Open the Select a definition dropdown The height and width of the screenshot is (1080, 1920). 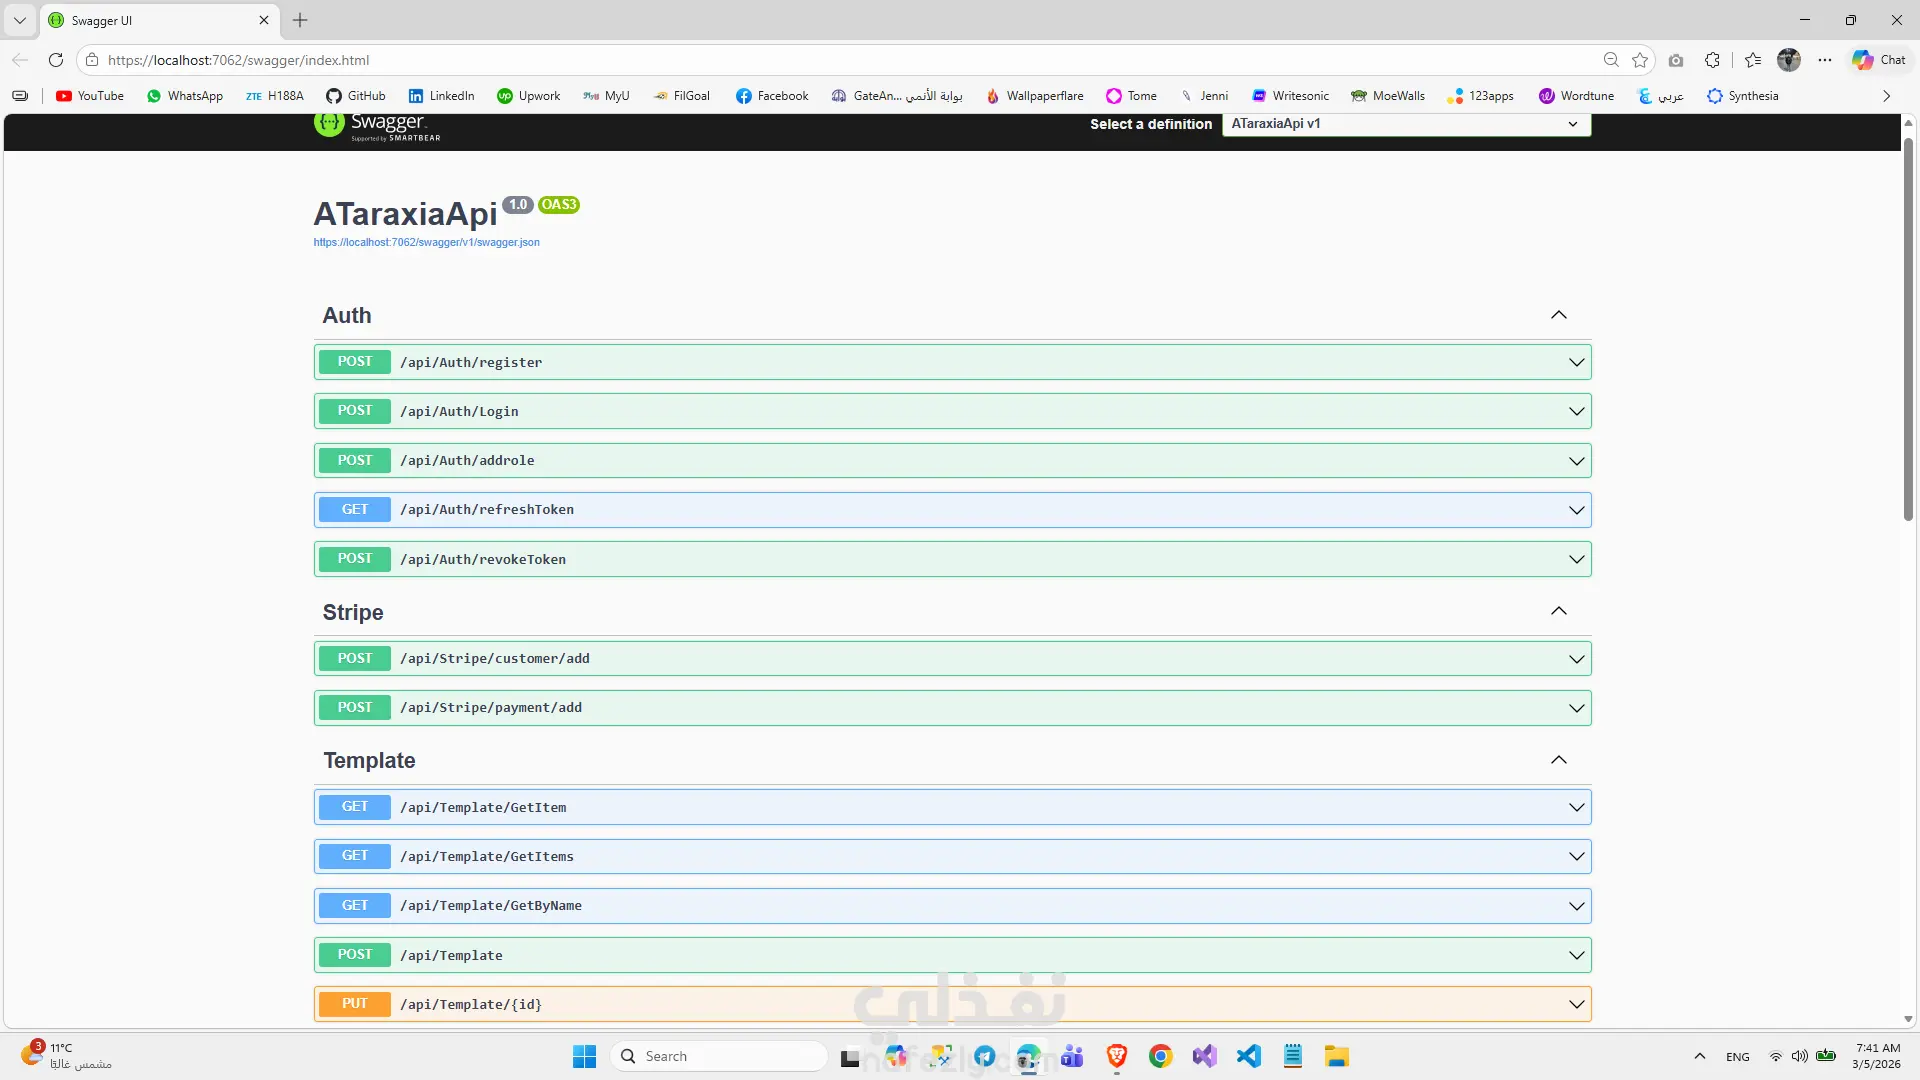click(1405, 124)
